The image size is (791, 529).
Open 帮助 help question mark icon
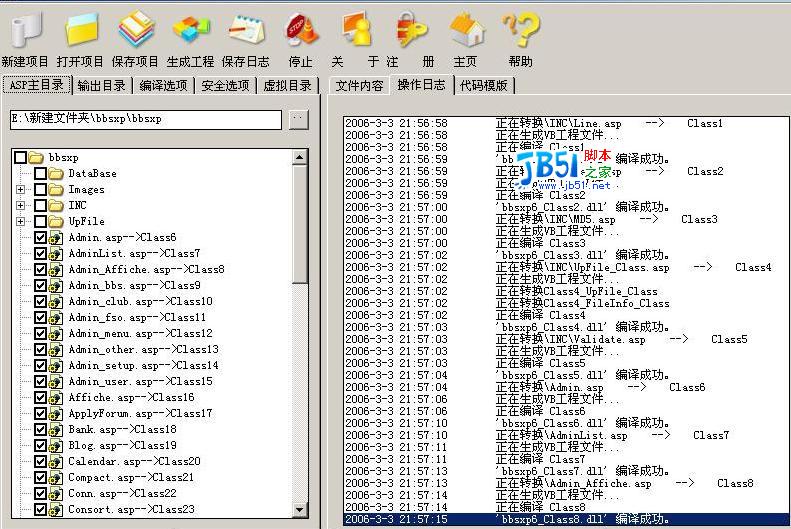pos(522,29)
